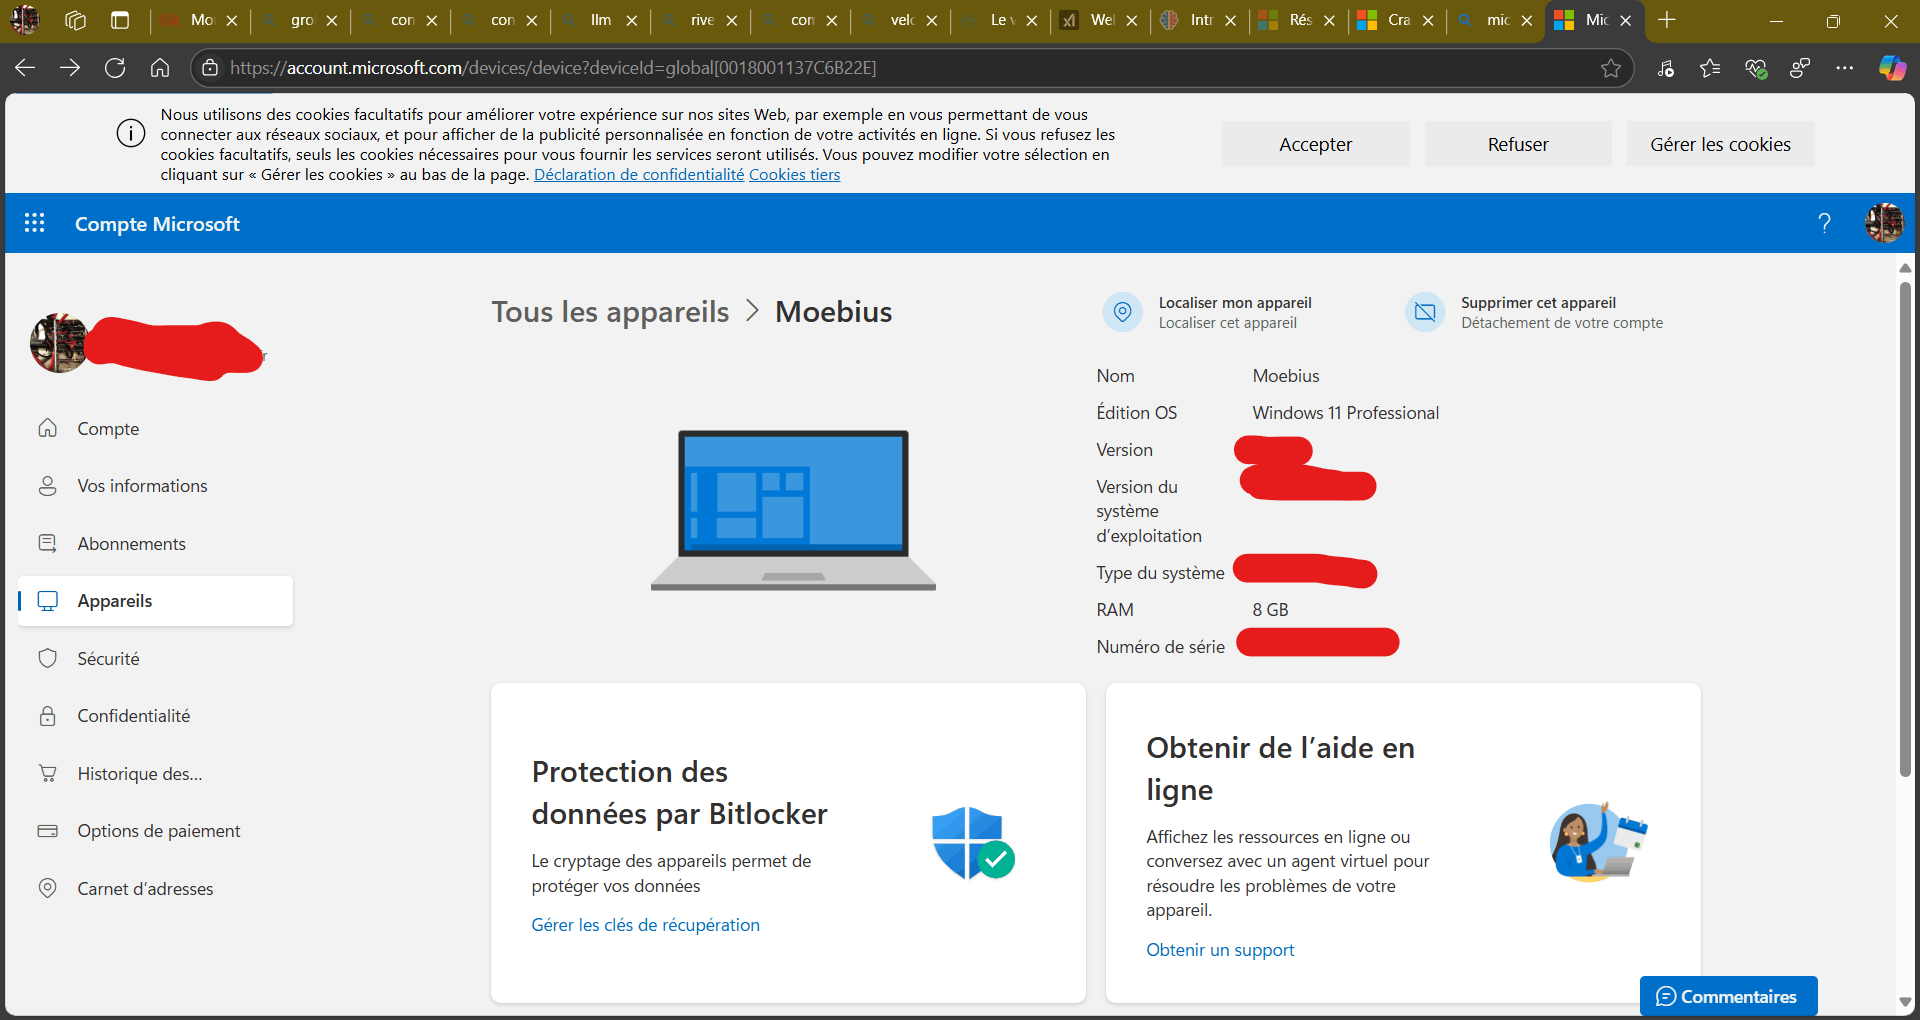Click the Bitlocker shield icon
Viewport: 1920px width, 1020px height.
tap(972, 843)
